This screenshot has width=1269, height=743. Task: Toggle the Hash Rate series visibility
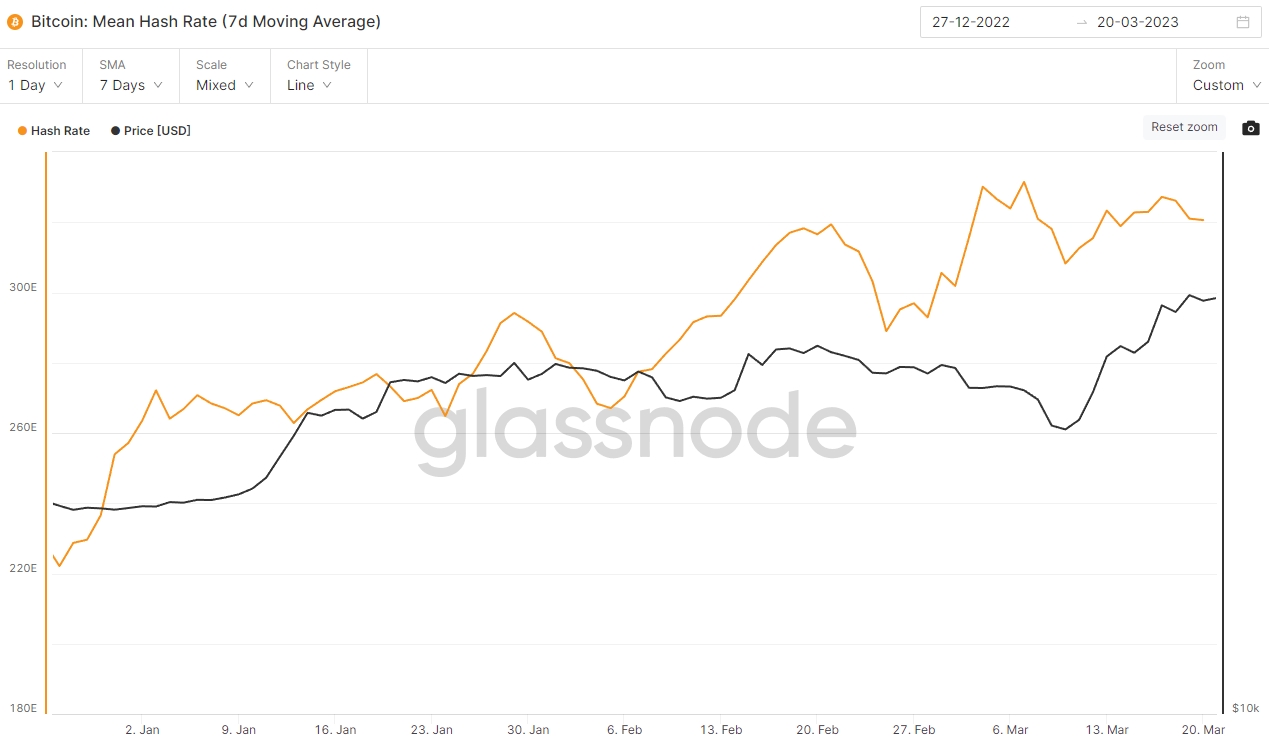pos(60,131)
